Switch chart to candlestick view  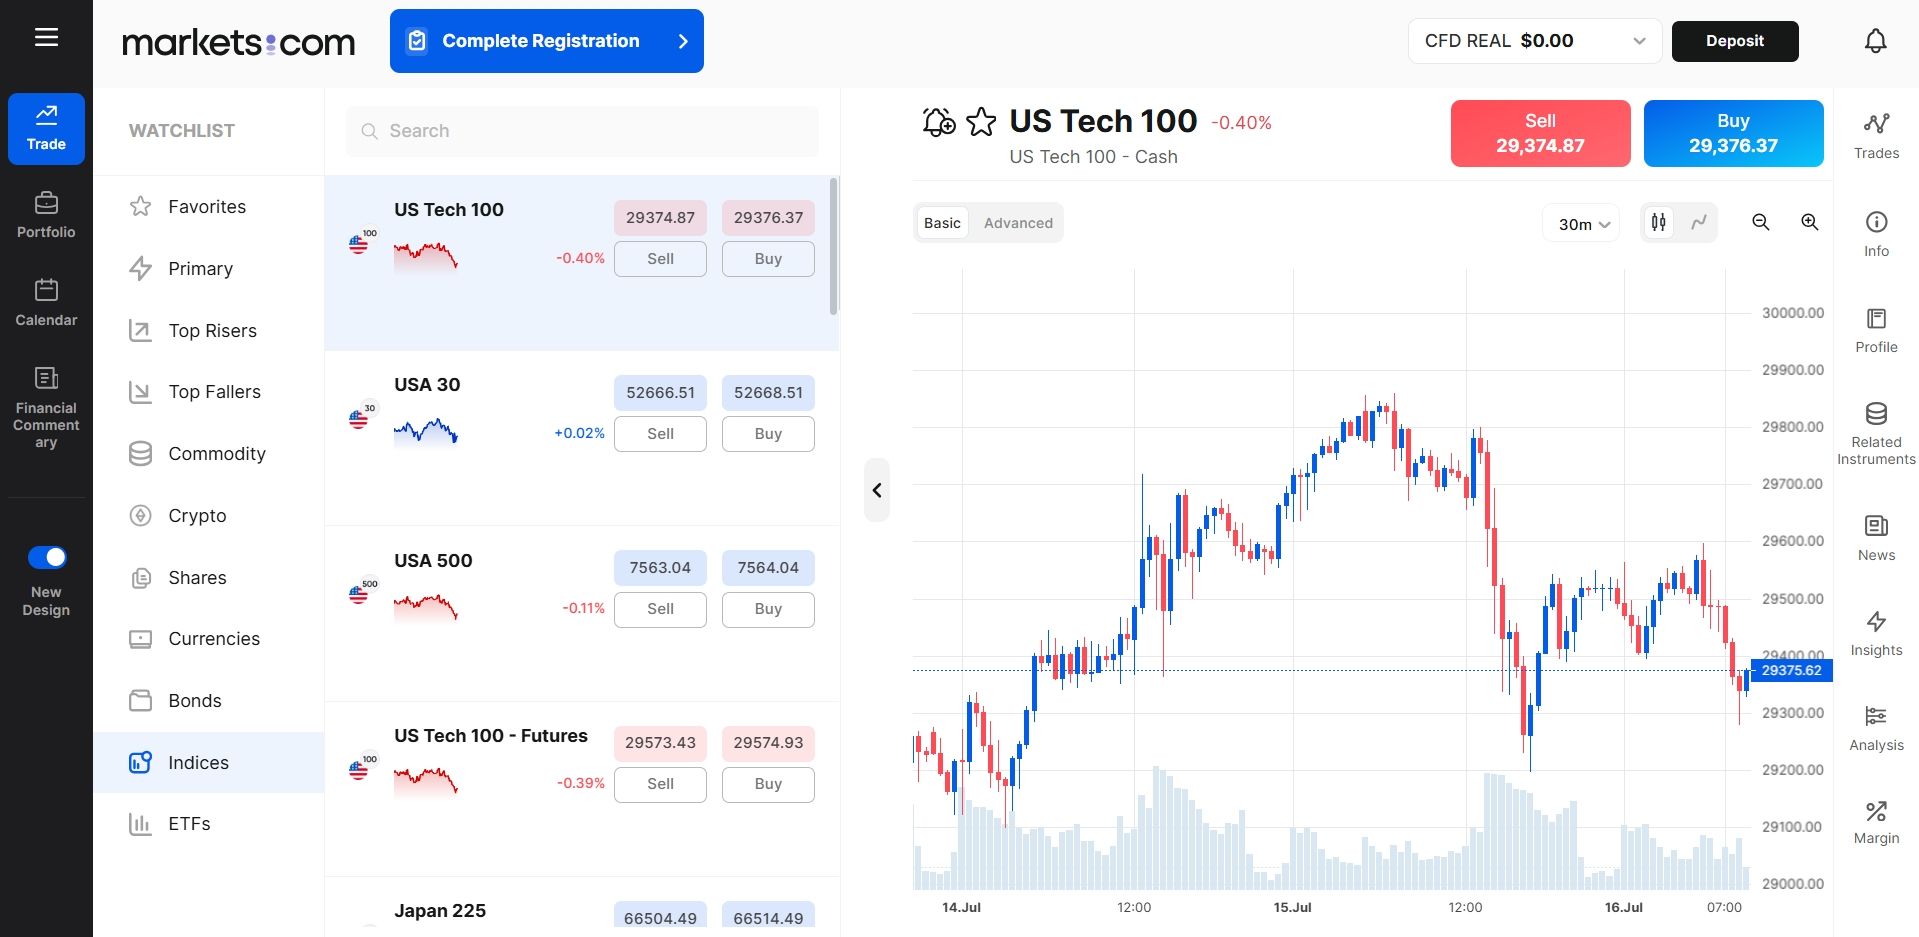point(1659,222)
